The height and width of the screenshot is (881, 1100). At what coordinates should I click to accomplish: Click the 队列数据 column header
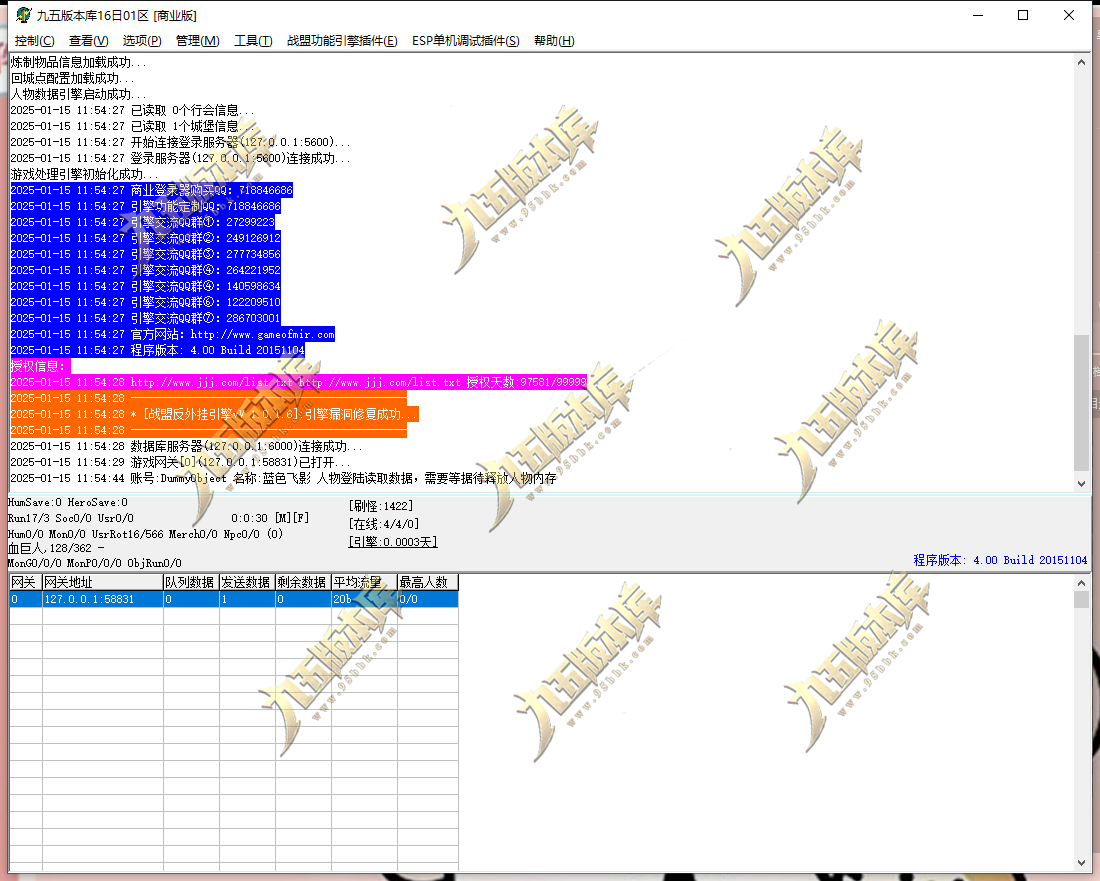191,582
